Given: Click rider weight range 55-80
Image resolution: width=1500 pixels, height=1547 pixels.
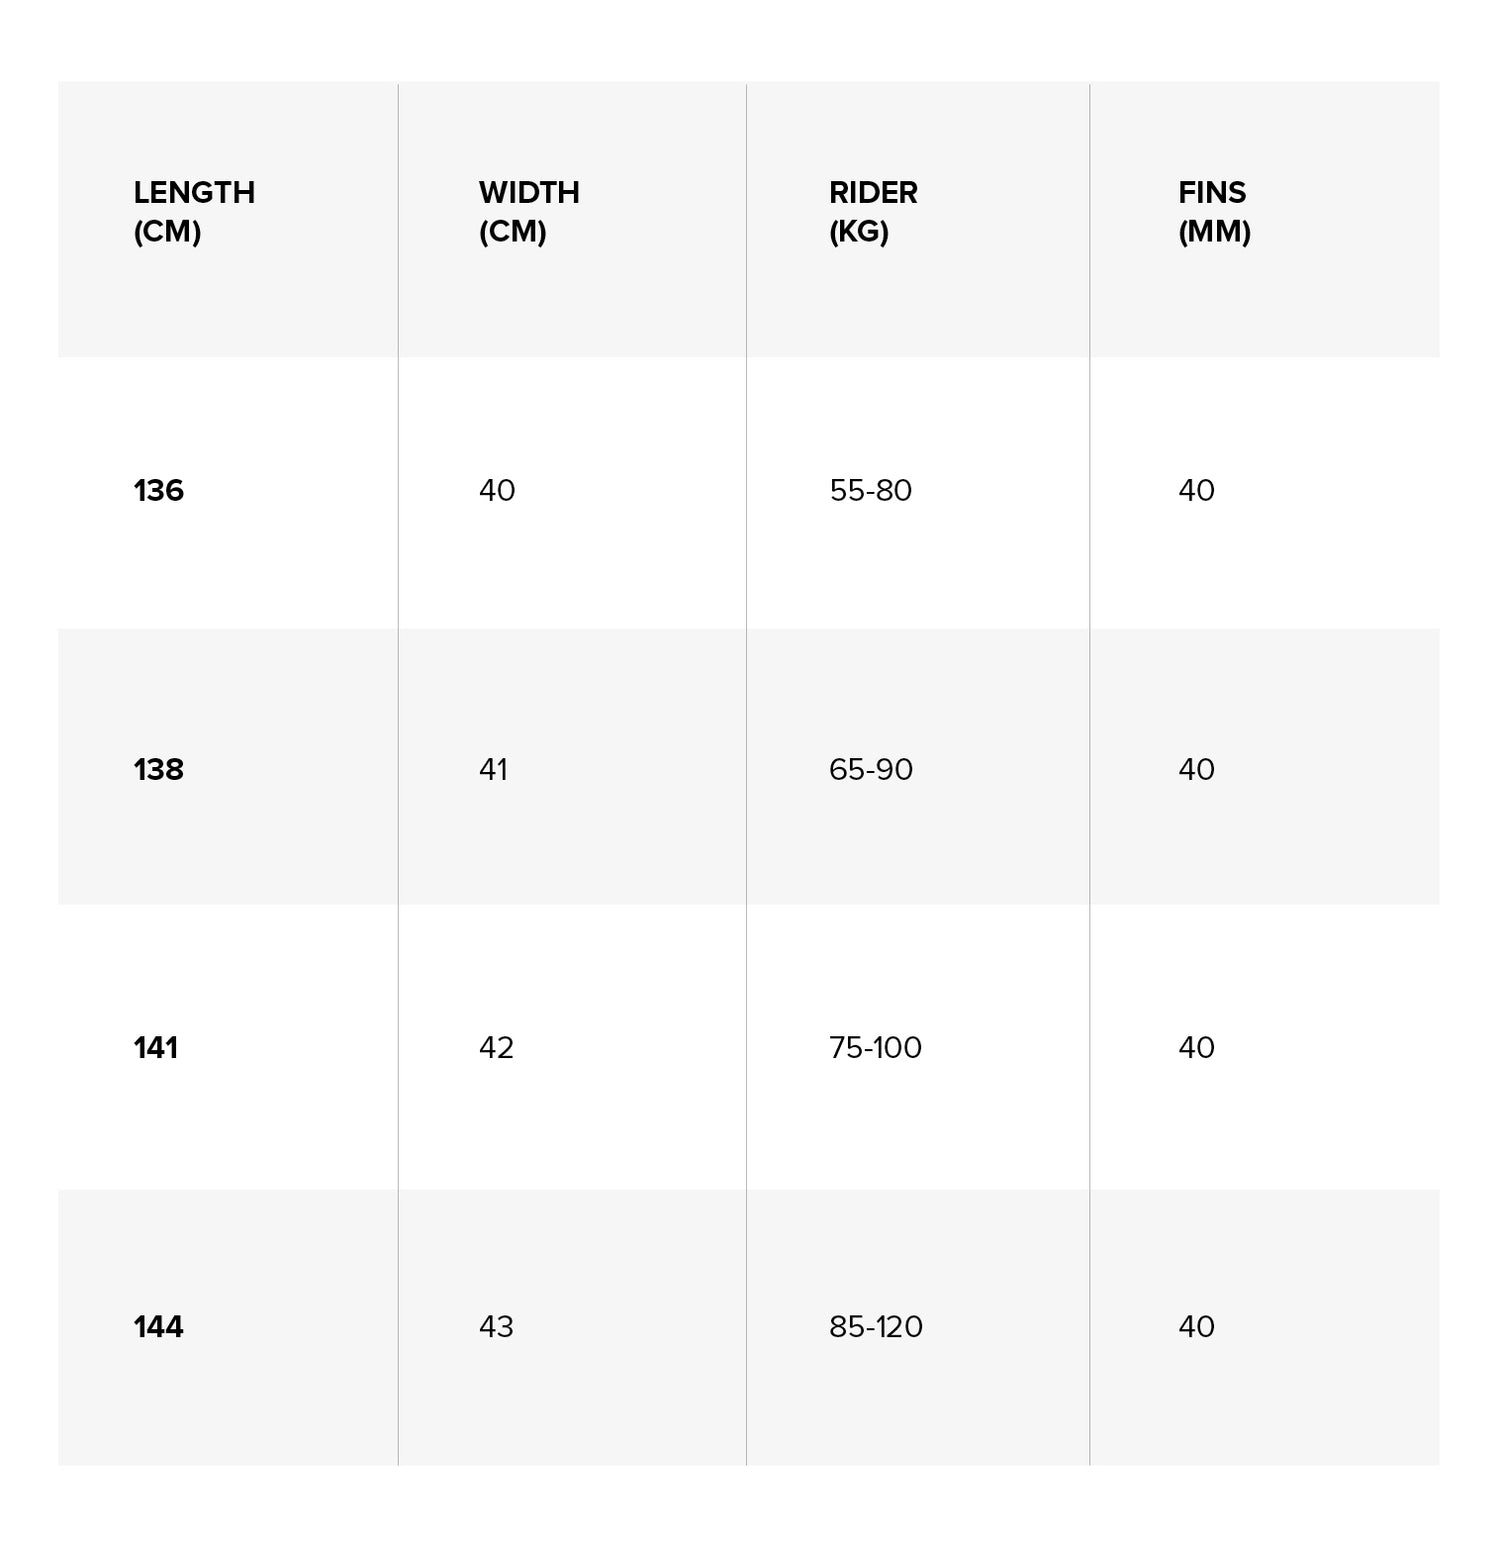Looking at the screenshot, I should (x=870, y=491).
